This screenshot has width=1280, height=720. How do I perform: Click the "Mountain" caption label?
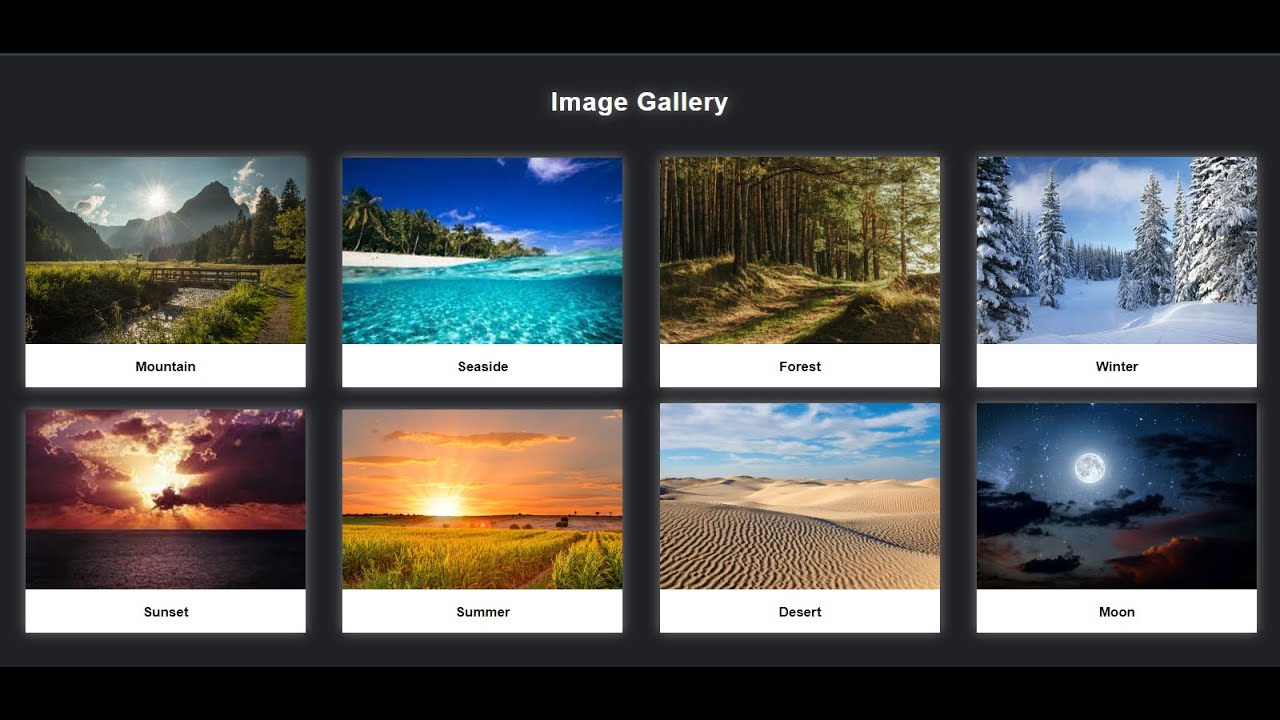coord(166,367)
